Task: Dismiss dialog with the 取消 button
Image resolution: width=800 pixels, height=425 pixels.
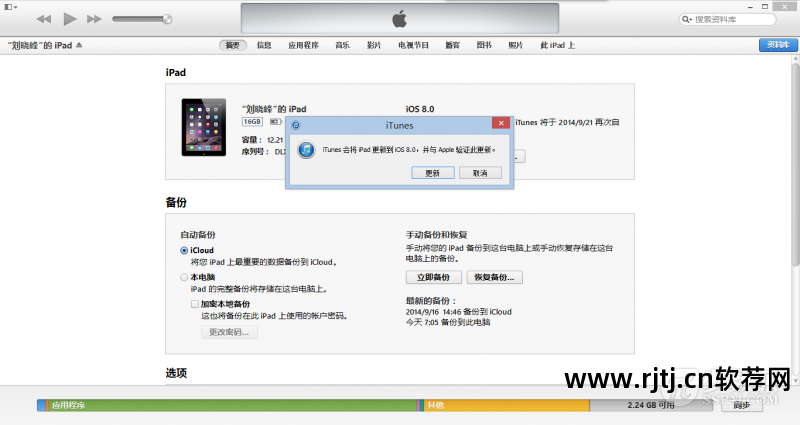Action: point(480,173)
